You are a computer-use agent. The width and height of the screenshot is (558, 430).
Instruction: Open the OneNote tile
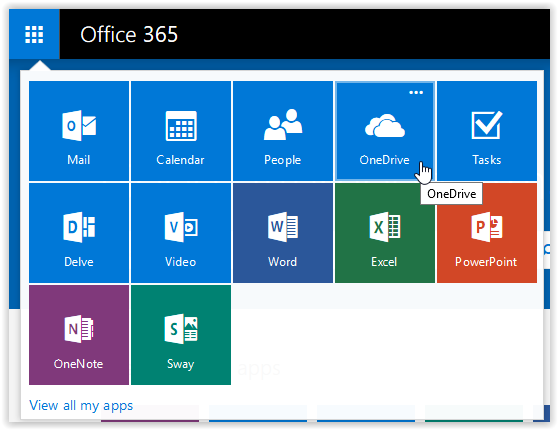click(79, 335)
